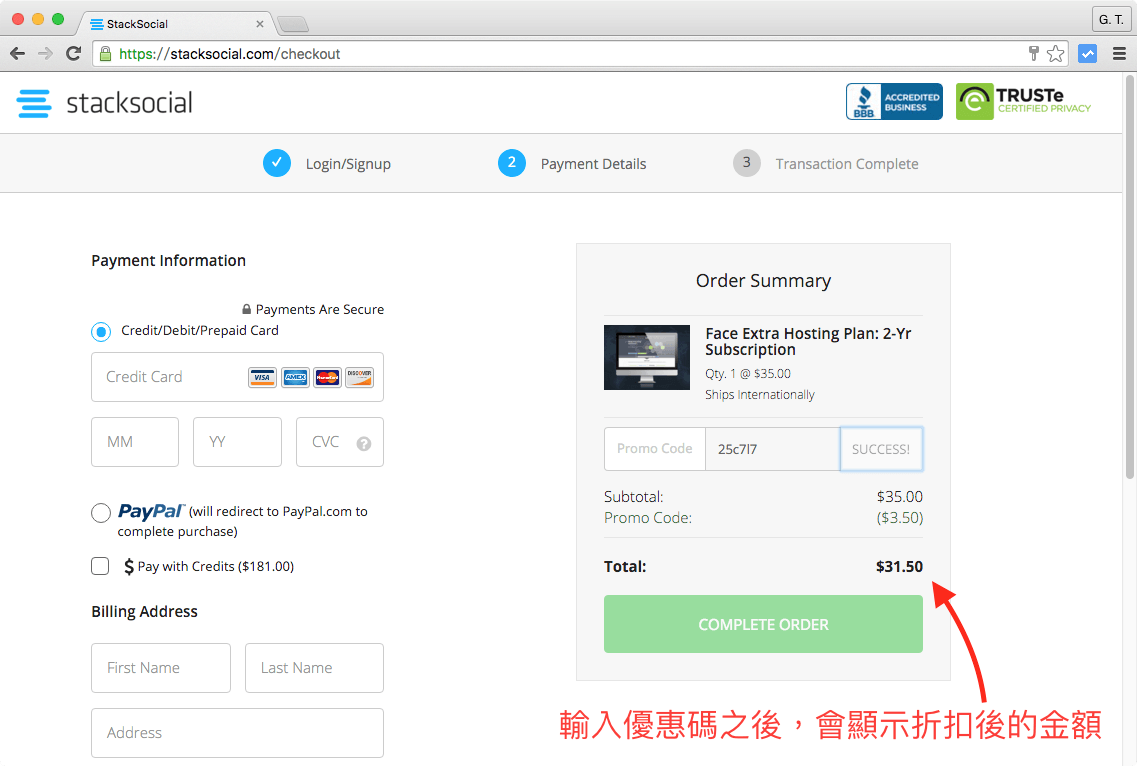This screenshot has width=1137, height=766.
Task: Go back to the previous page
Action: 17,54
